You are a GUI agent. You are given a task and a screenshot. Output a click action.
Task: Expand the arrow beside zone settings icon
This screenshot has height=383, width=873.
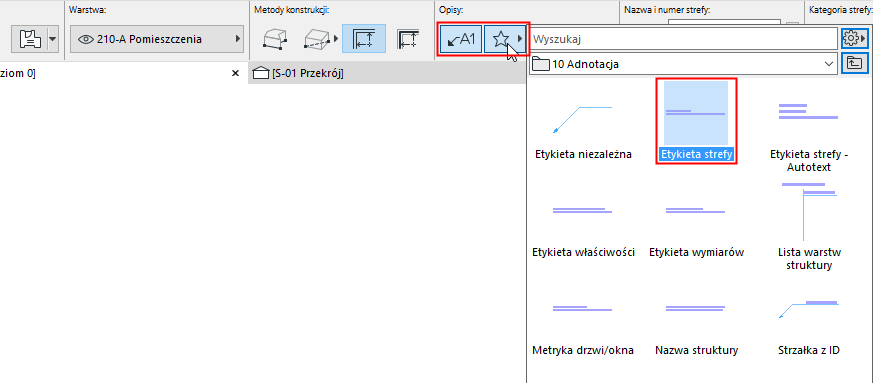[x=53, y=39]
